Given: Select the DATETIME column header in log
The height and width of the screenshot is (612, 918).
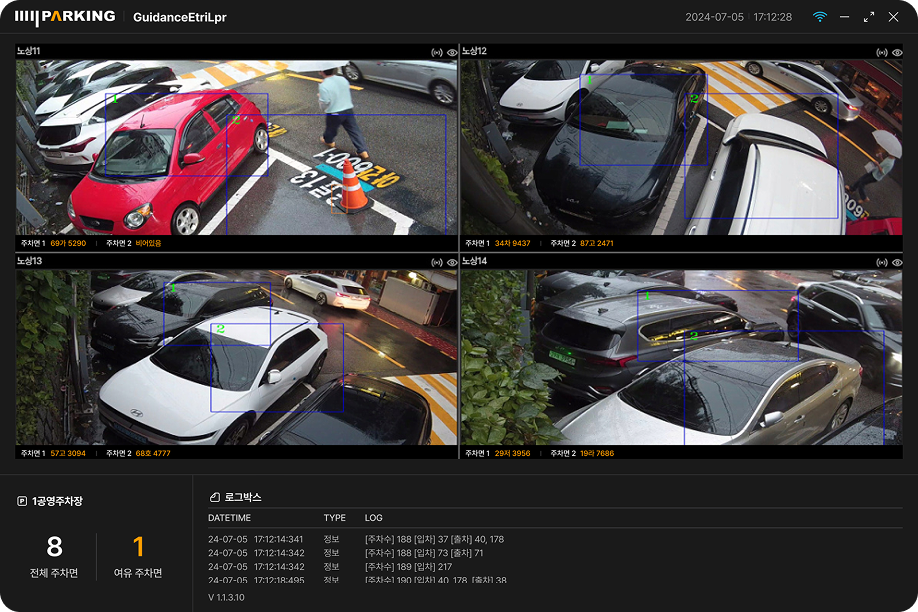Looking at the screenshot, I should [229, 518].
